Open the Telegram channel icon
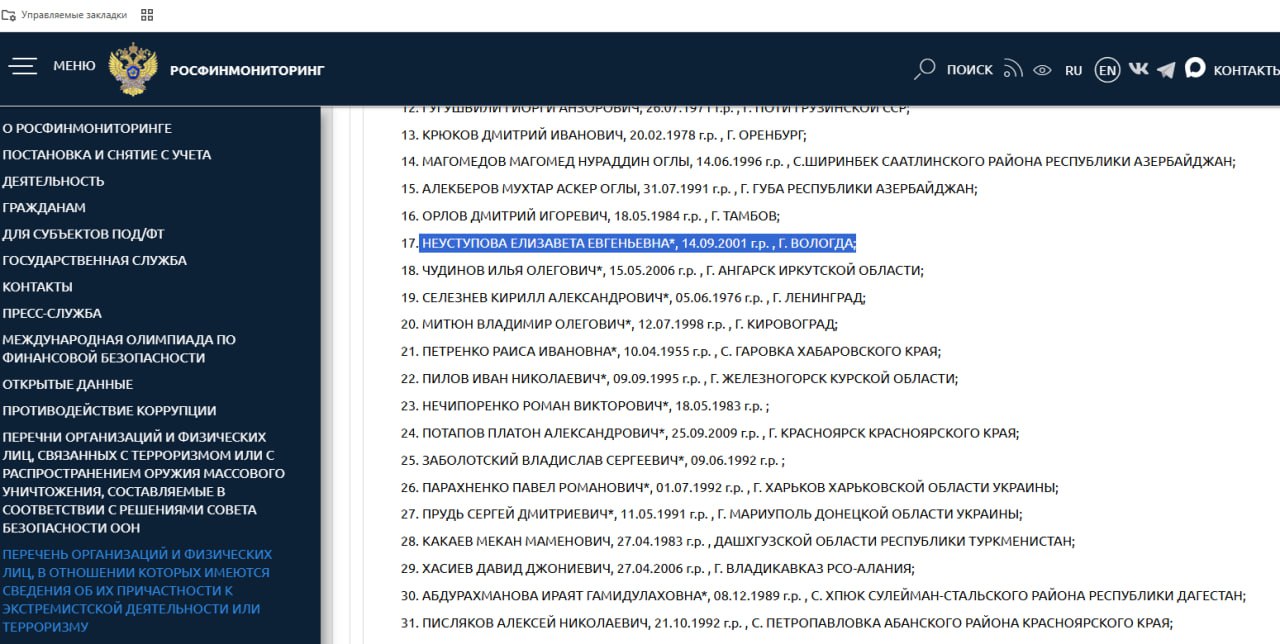This screenshot has height=644, width=1280. coord(1165,70)
